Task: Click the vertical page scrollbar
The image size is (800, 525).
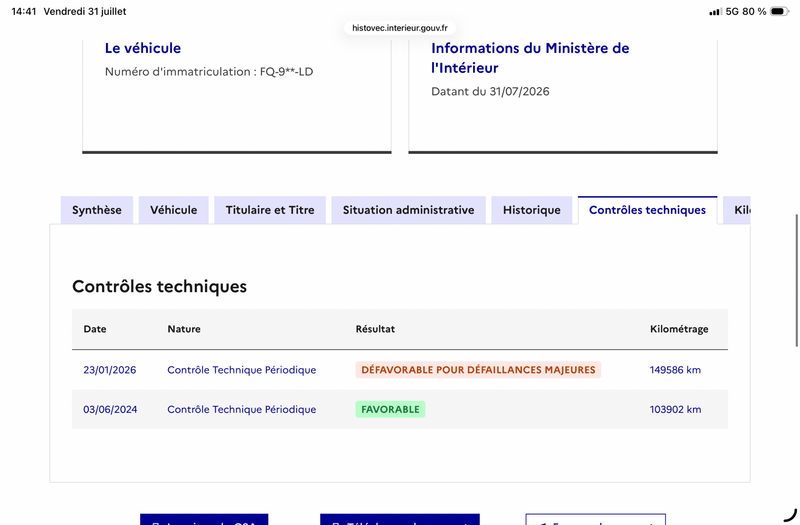Action: click(796, 281)
